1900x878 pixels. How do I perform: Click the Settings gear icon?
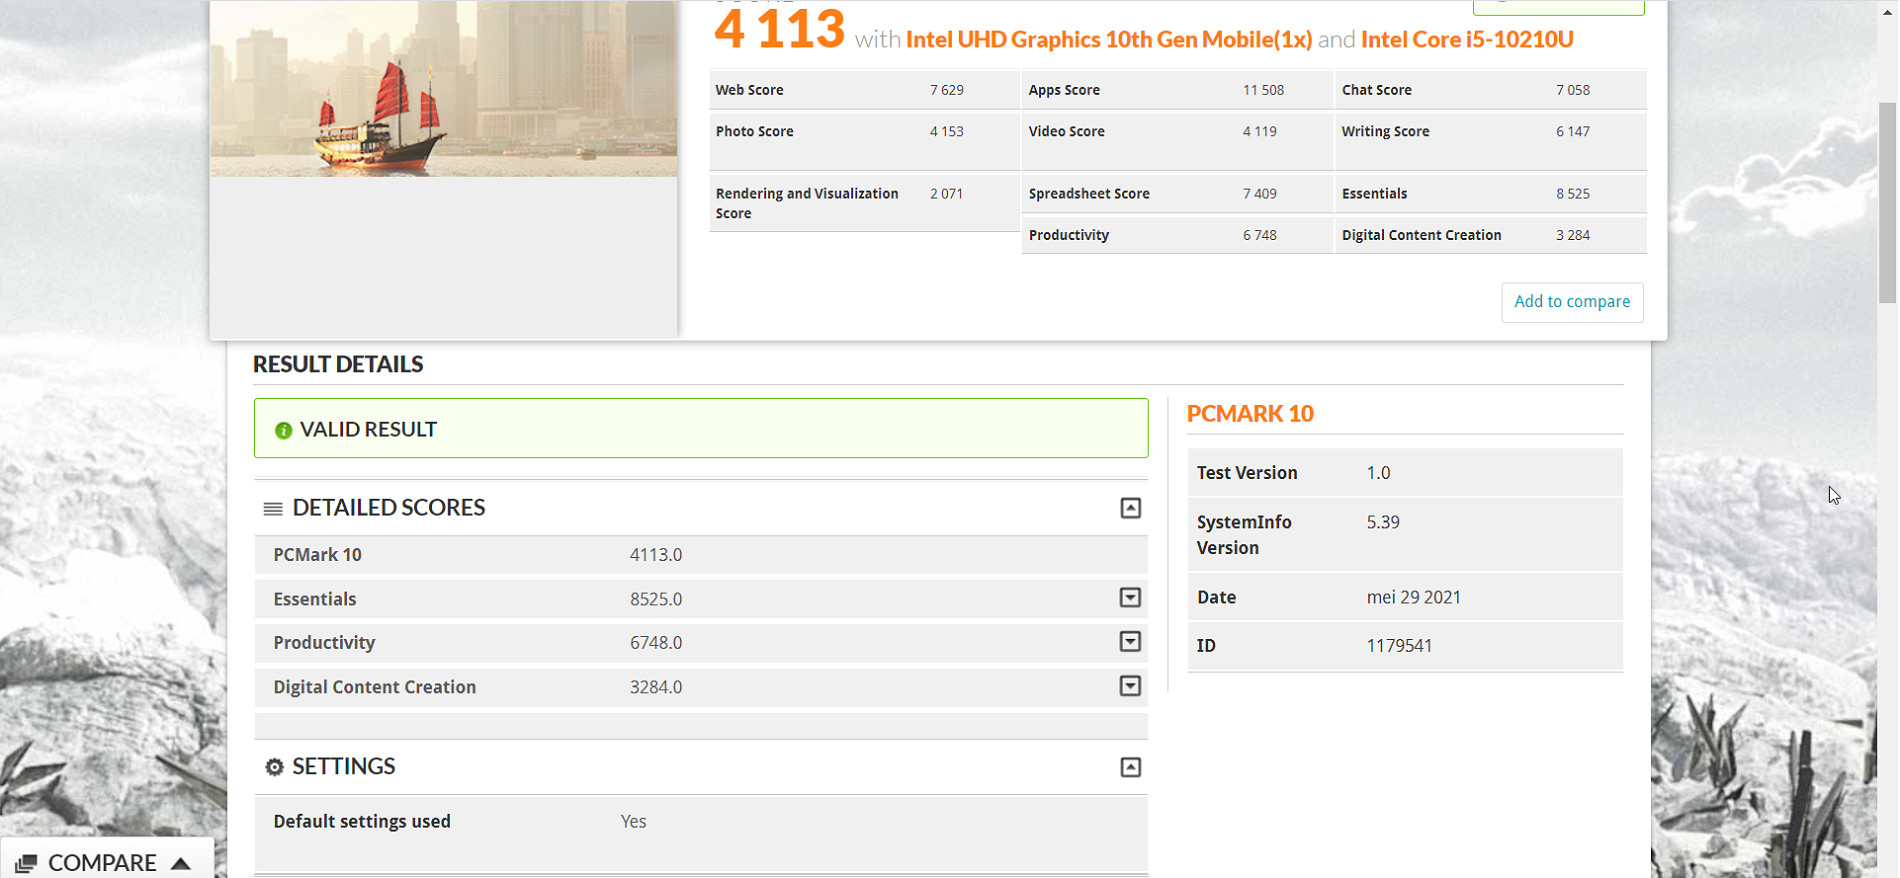[x=274, y=767]
